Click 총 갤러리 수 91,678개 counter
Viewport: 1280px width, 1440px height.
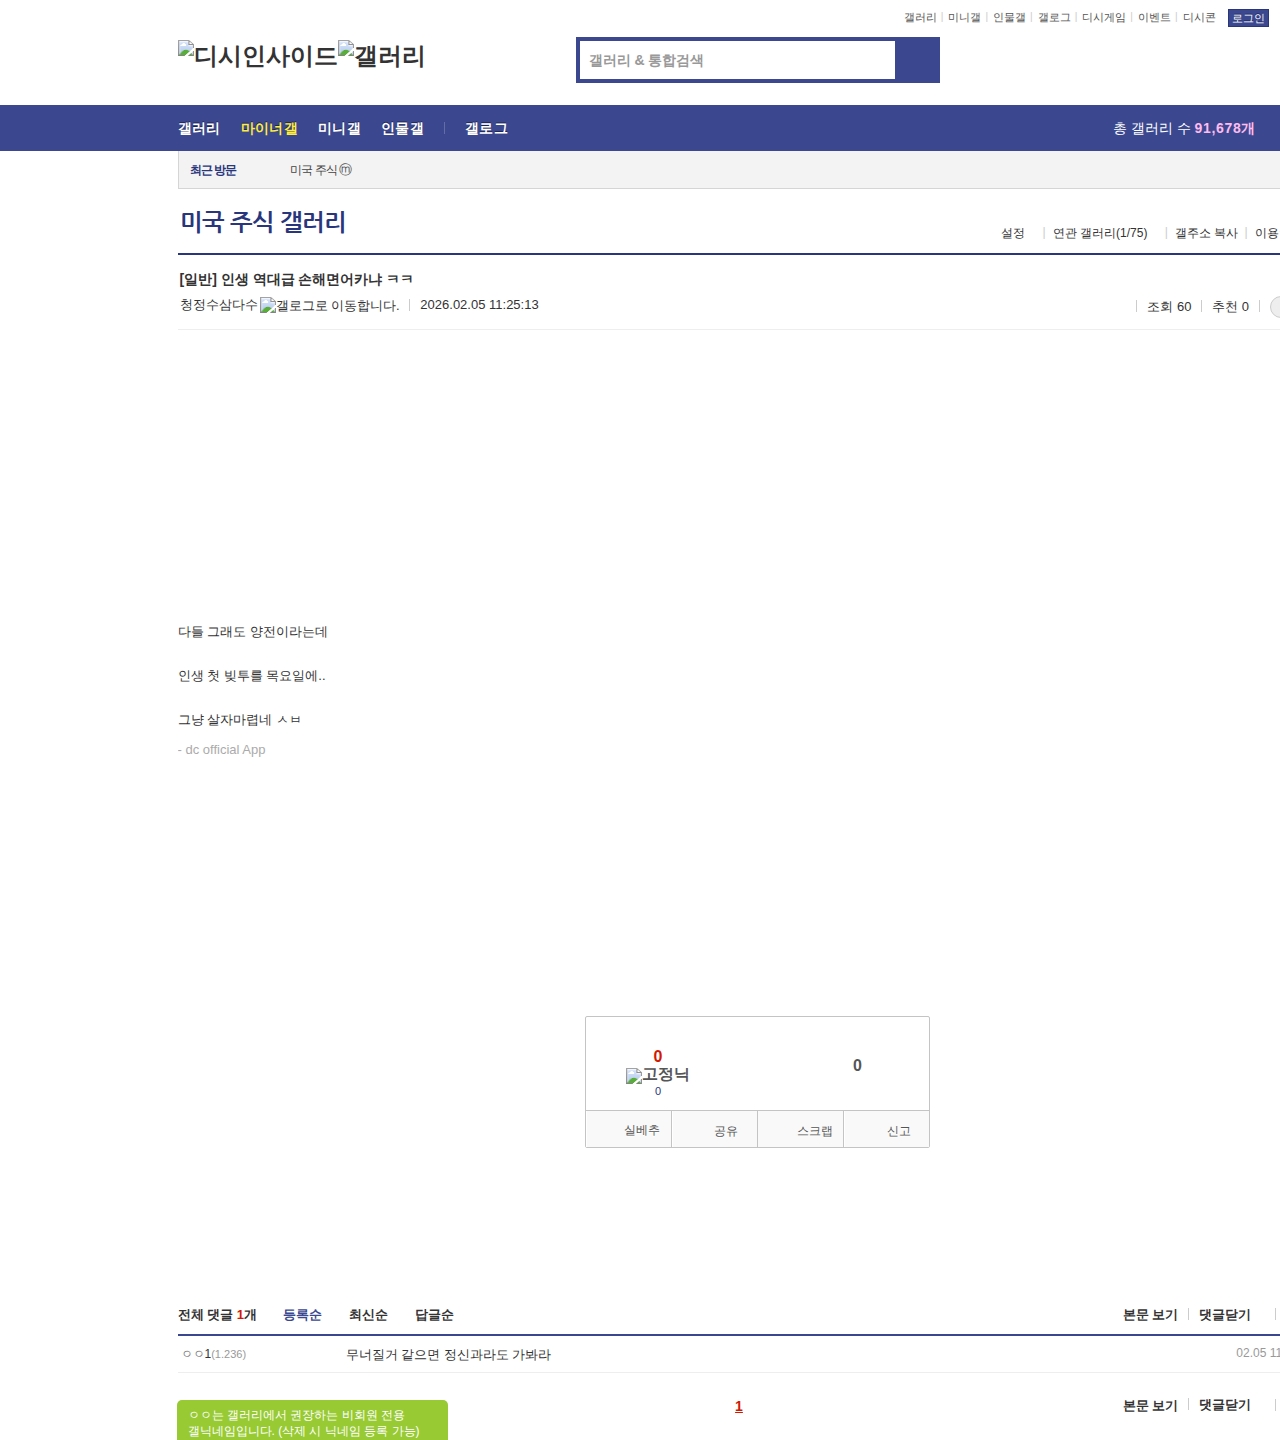tap(1184, 129)
